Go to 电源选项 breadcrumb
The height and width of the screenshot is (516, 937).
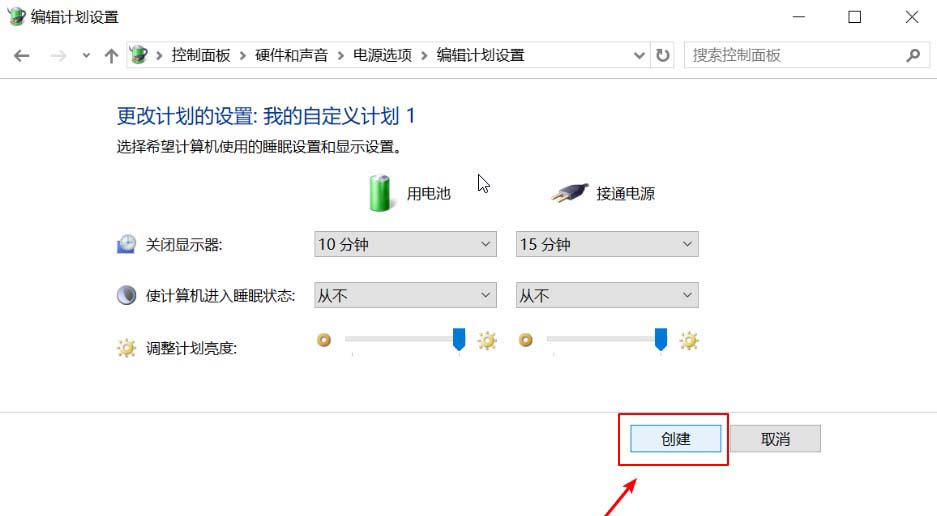tap(382, 56)
